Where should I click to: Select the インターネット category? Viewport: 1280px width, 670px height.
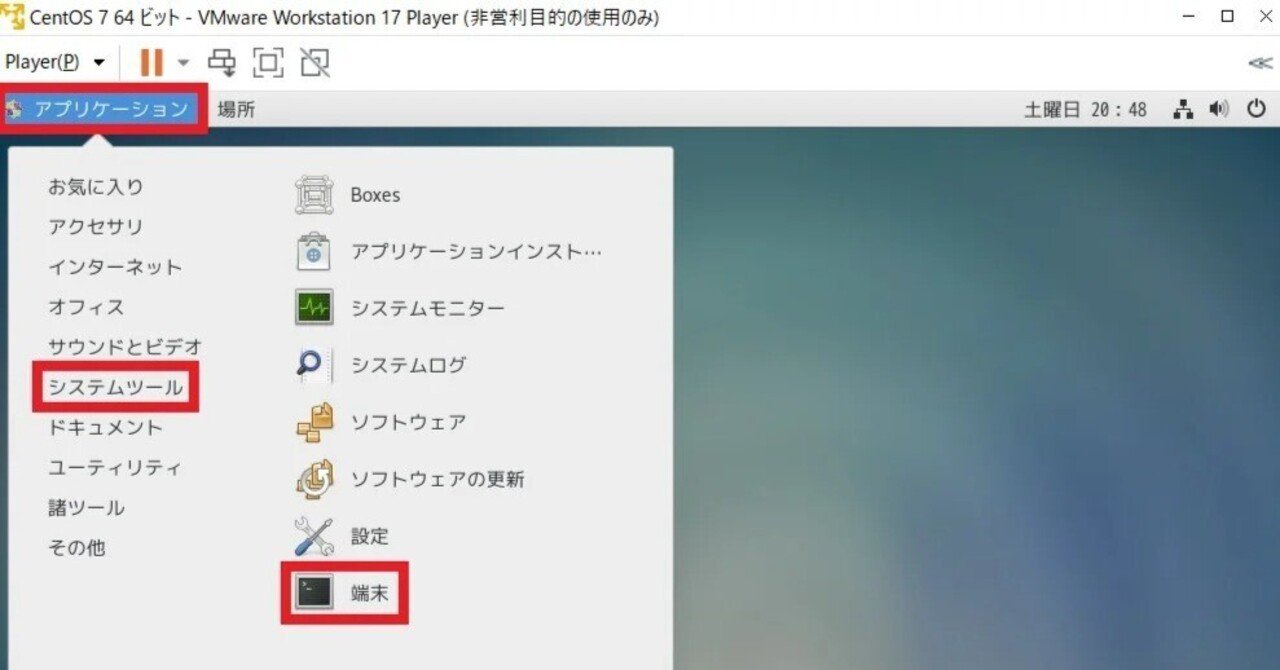(113, 267)
